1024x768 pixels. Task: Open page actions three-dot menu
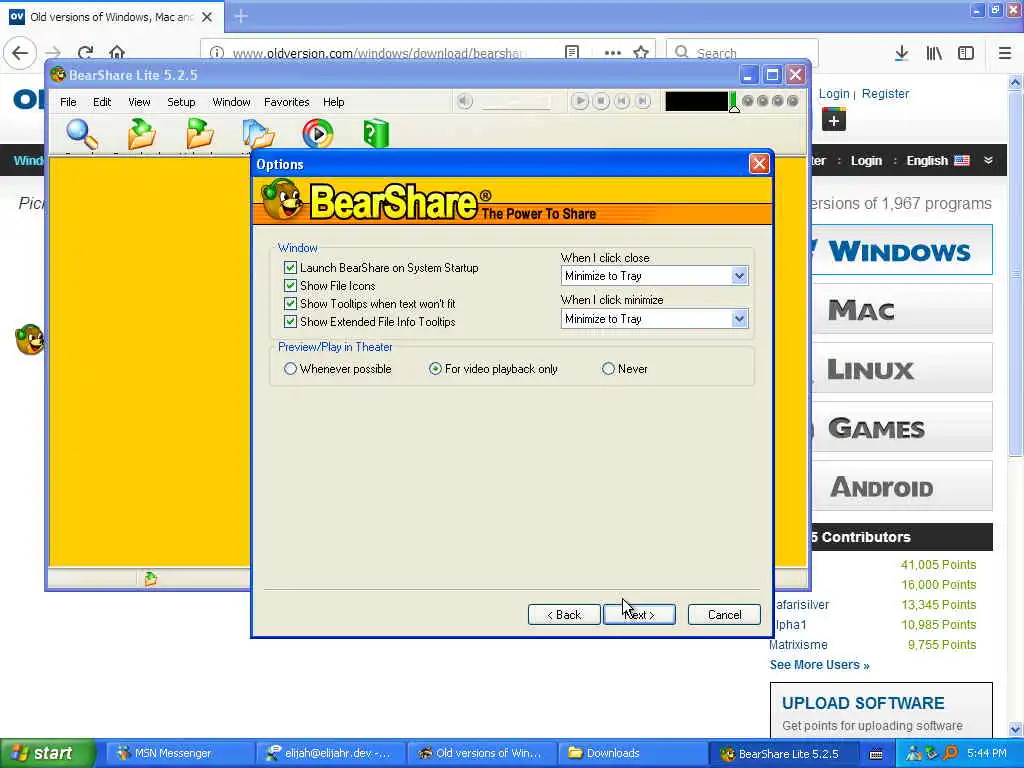coord(613,53)
